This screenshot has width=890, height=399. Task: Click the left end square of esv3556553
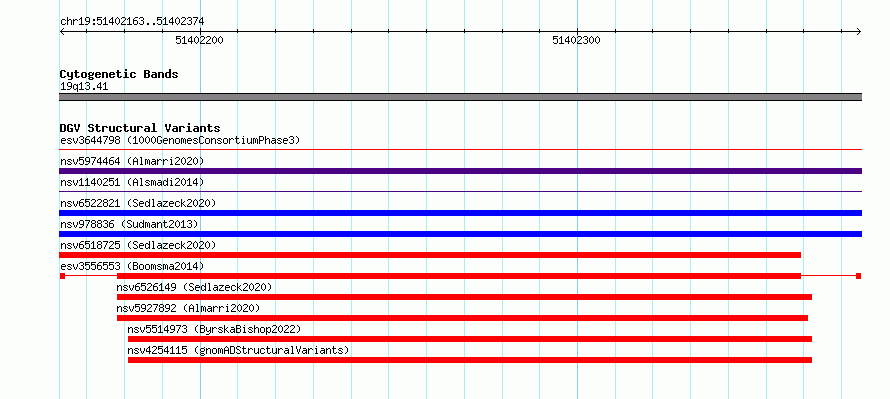click(x=62, y=276)
